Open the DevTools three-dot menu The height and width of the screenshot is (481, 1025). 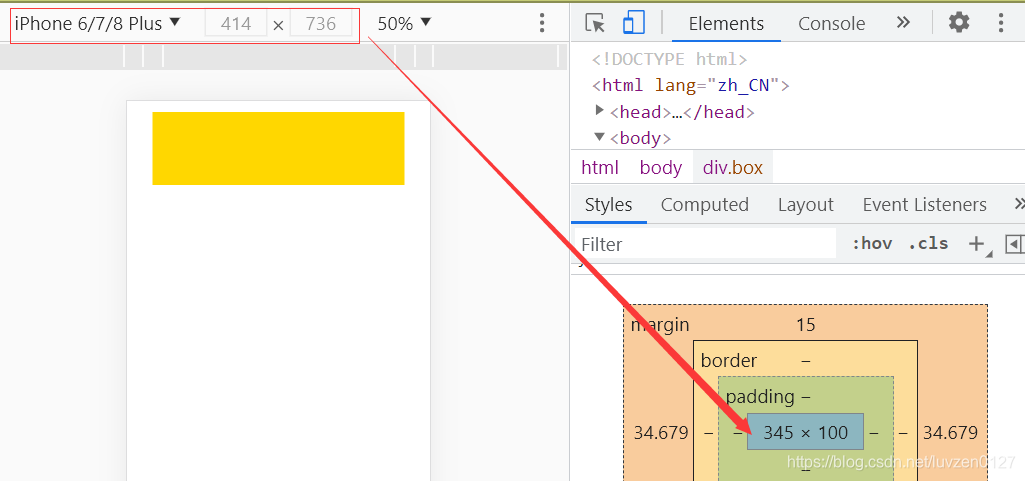click(1000, 23)
